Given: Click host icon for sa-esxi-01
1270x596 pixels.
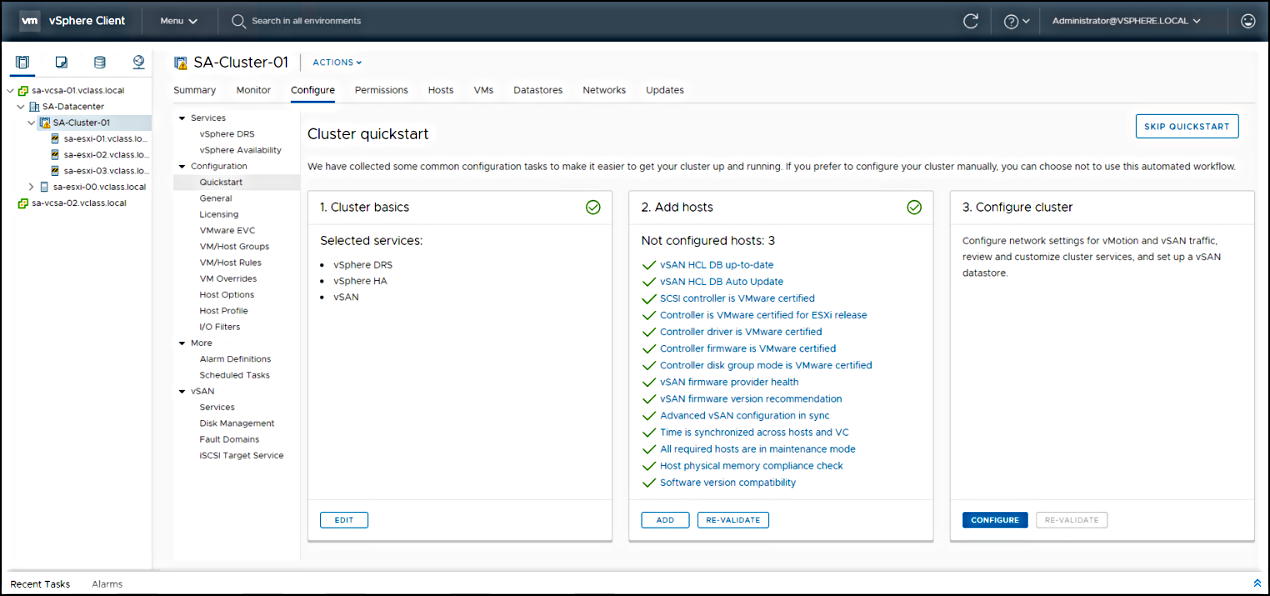Looking at the screenshot, I should click(56, 139).
